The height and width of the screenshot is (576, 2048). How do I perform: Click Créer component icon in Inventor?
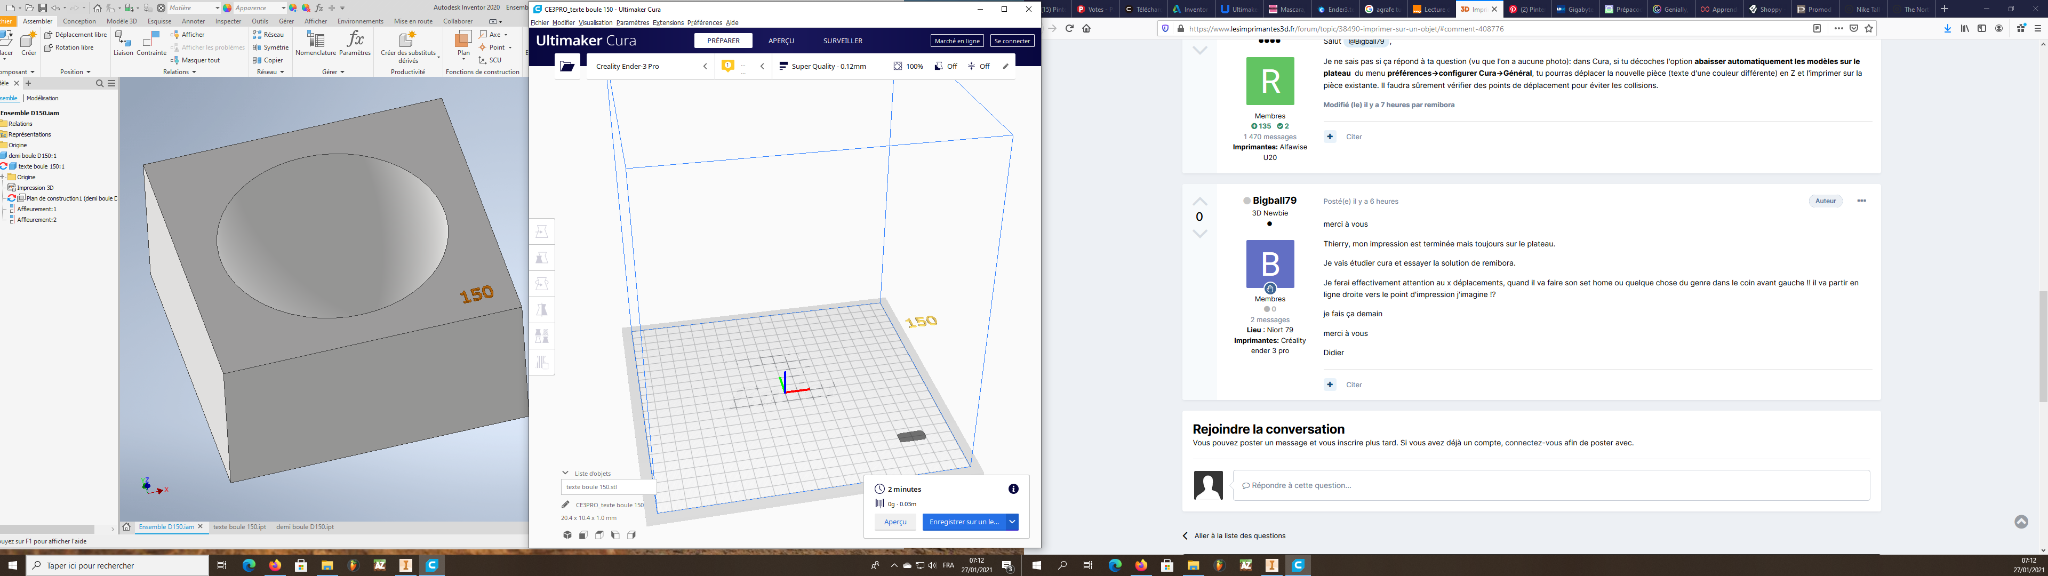coord(29,42)
